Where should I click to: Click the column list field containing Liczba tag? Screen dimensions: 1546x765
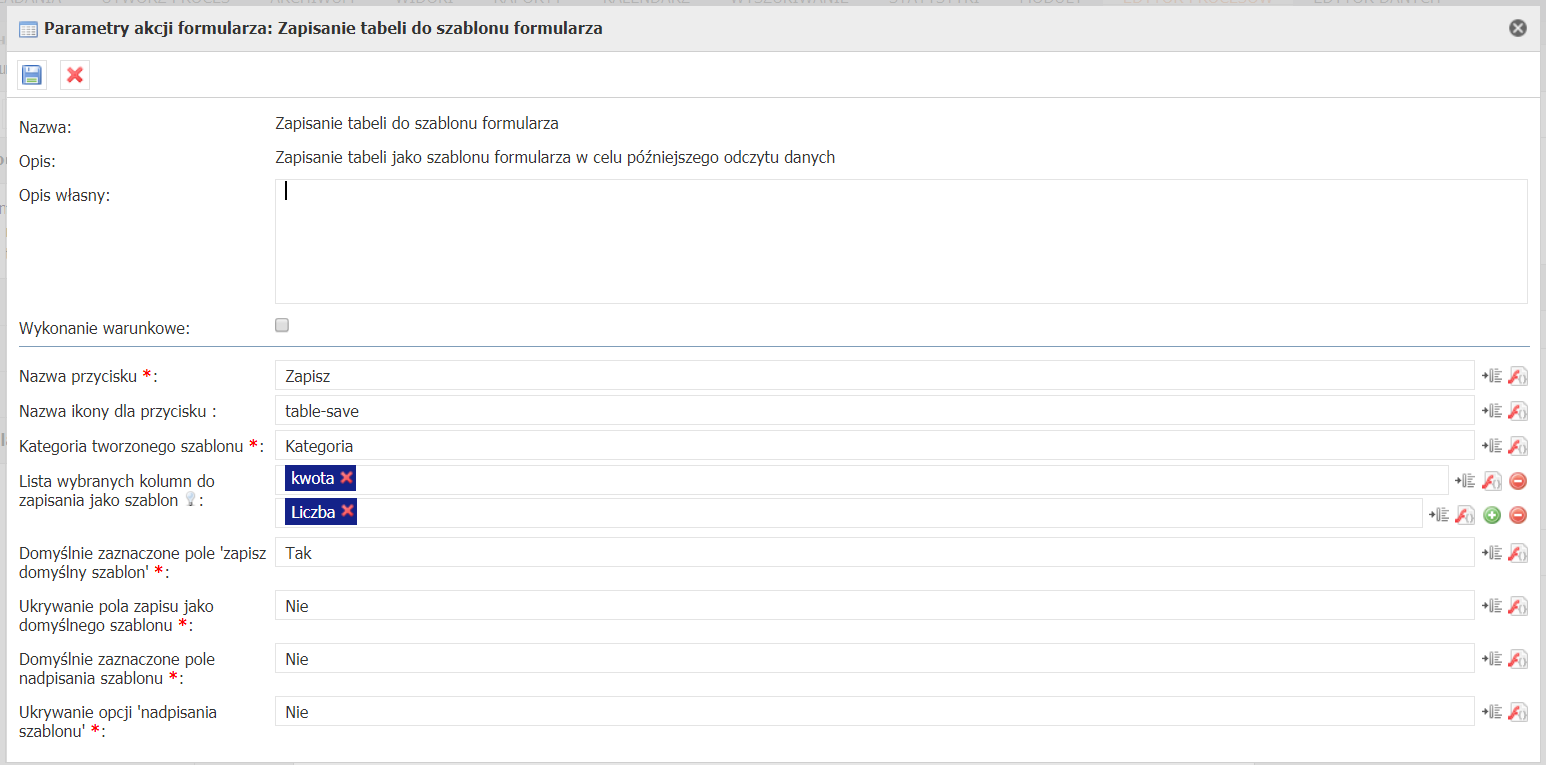(x=849, y=513)
